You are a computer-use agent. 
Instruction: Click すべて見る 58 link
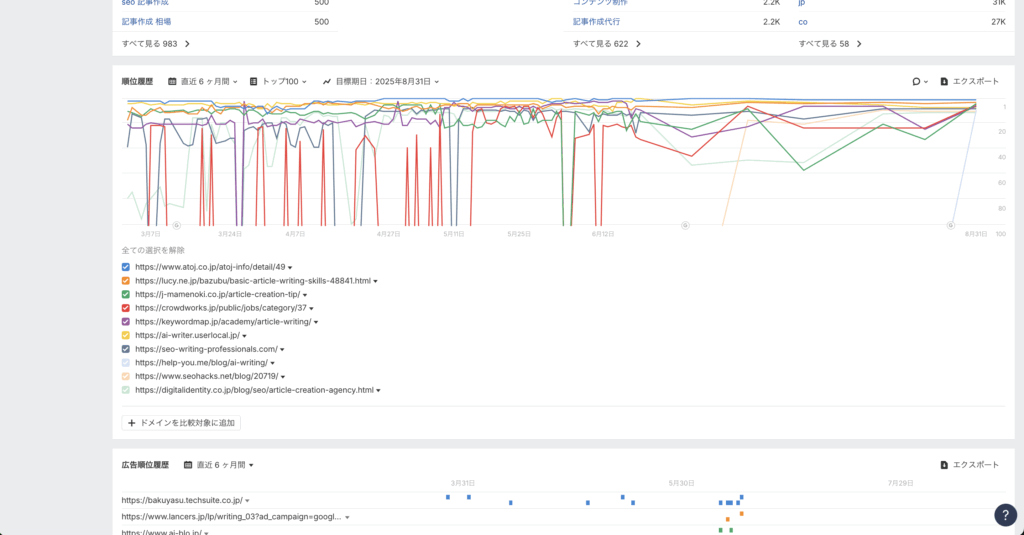click(x=830, y=44)
